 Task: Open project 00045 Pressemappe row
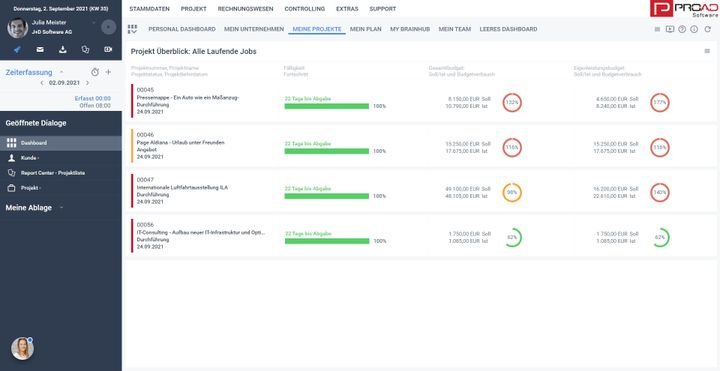(x=421, y=101)
